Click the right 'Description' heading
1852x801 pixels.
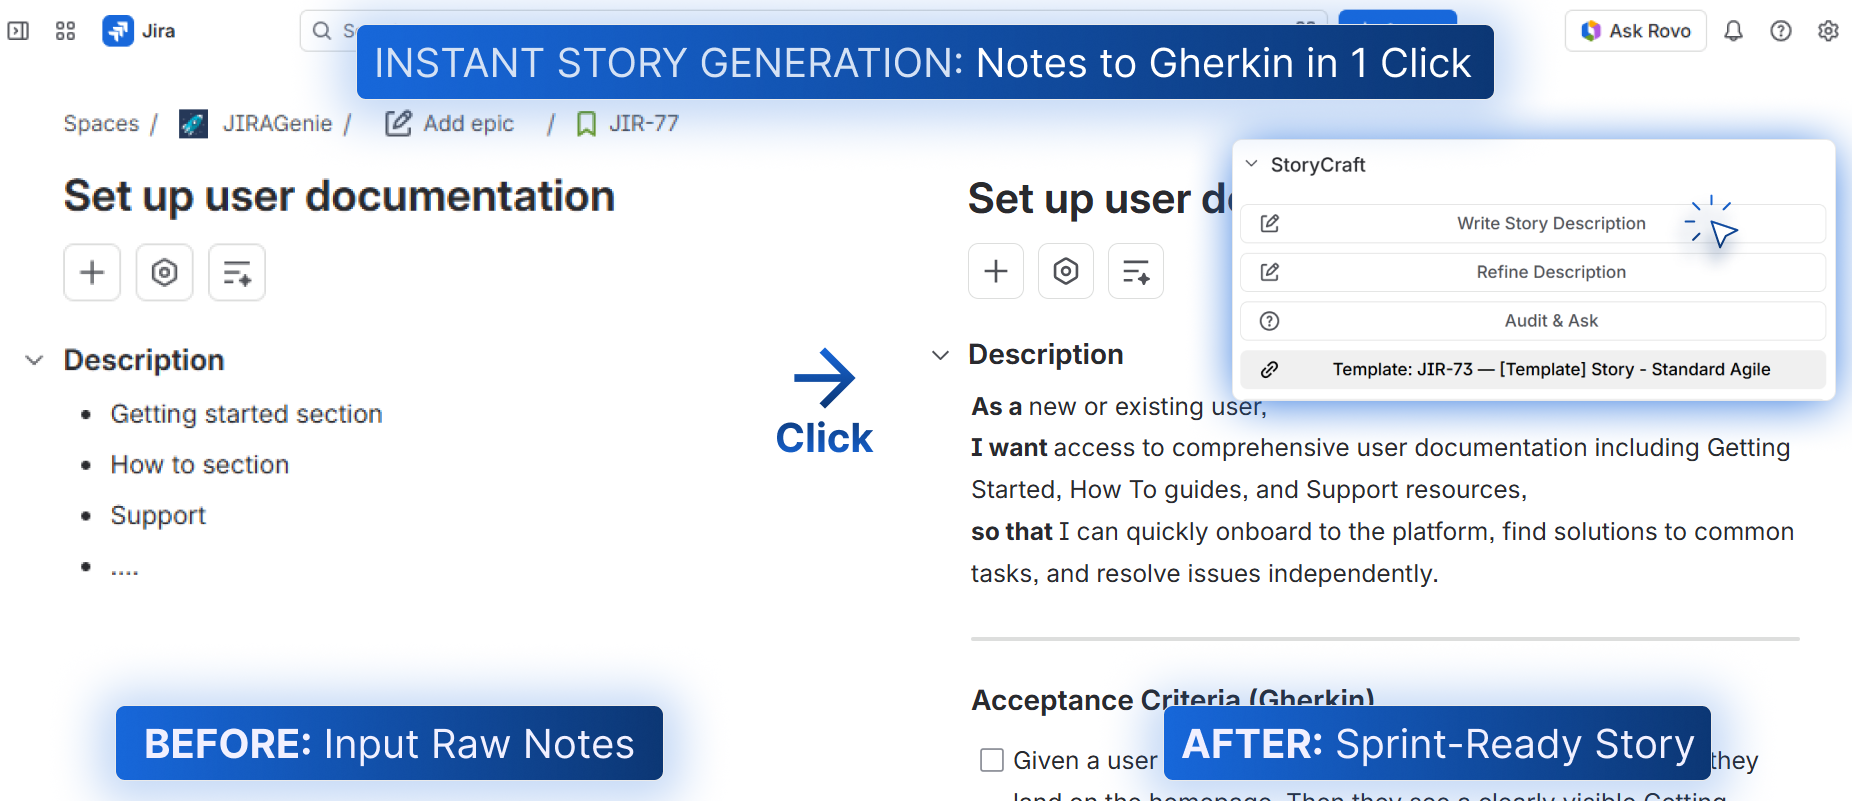coord(1046,355)
